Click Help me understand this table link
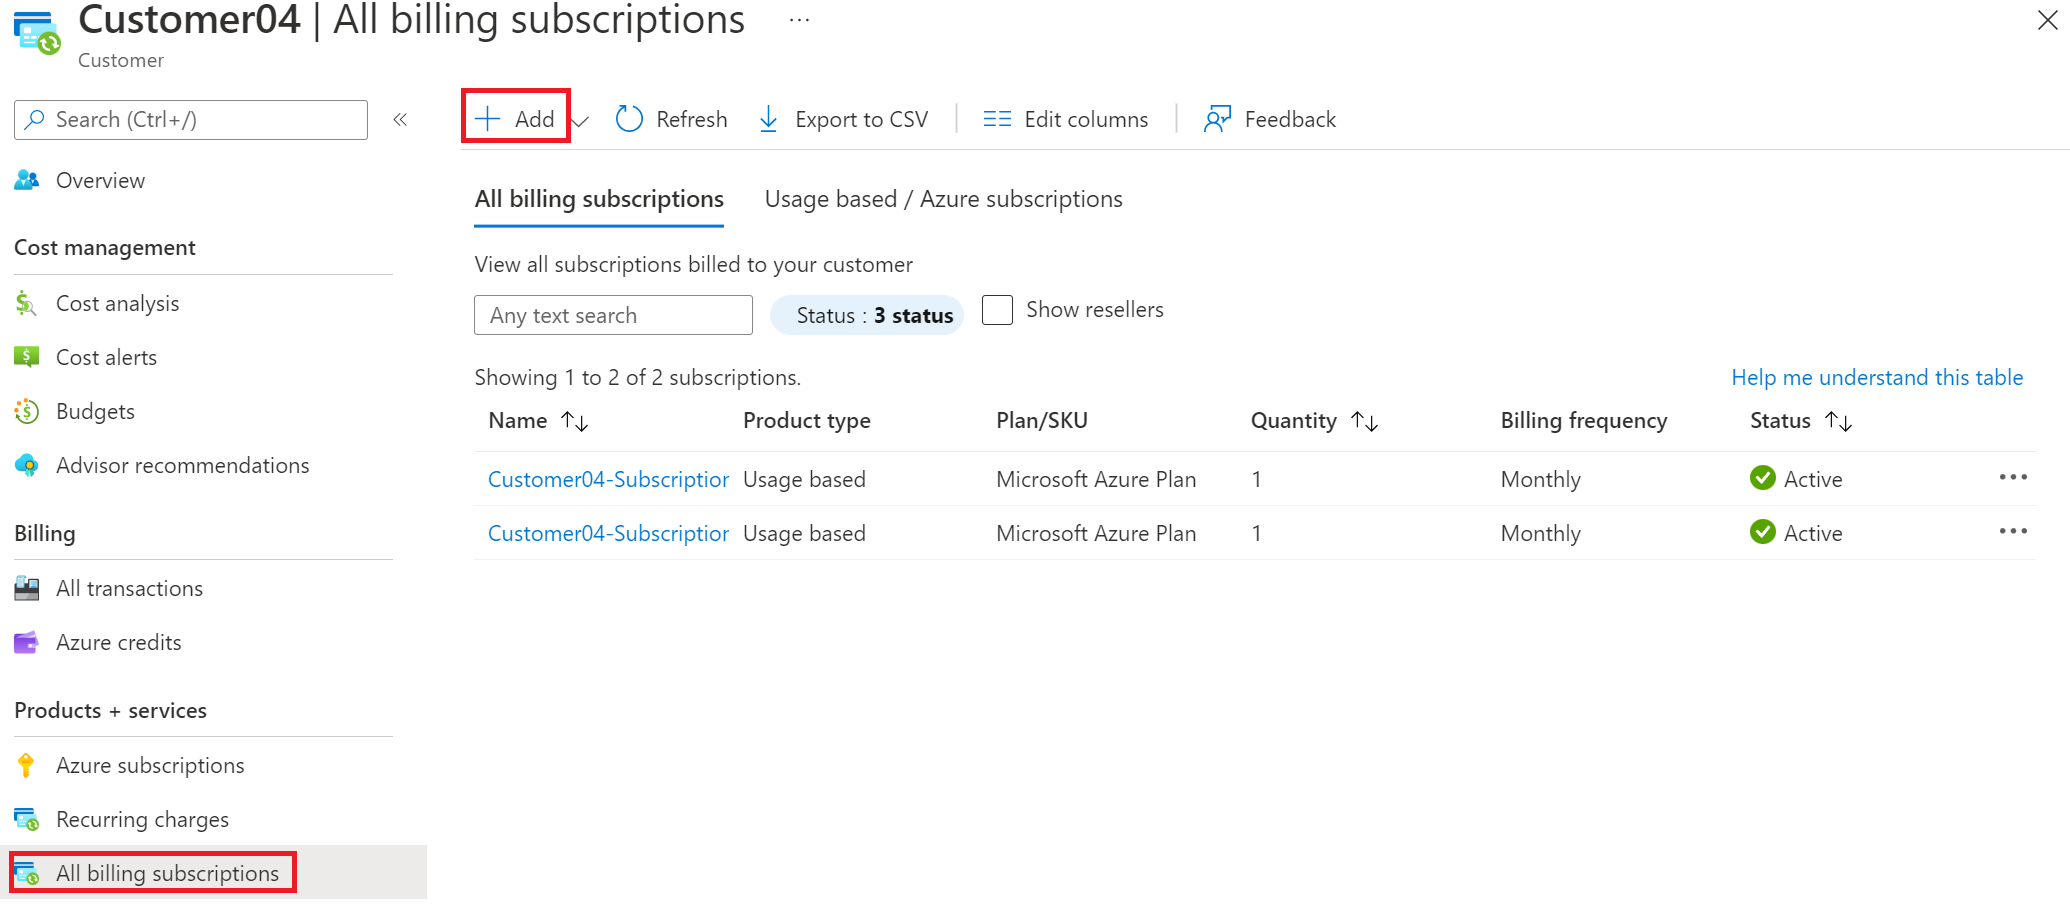Image resolution: width=2070 pixels, height=906 pixels. tap(1876, 378)
